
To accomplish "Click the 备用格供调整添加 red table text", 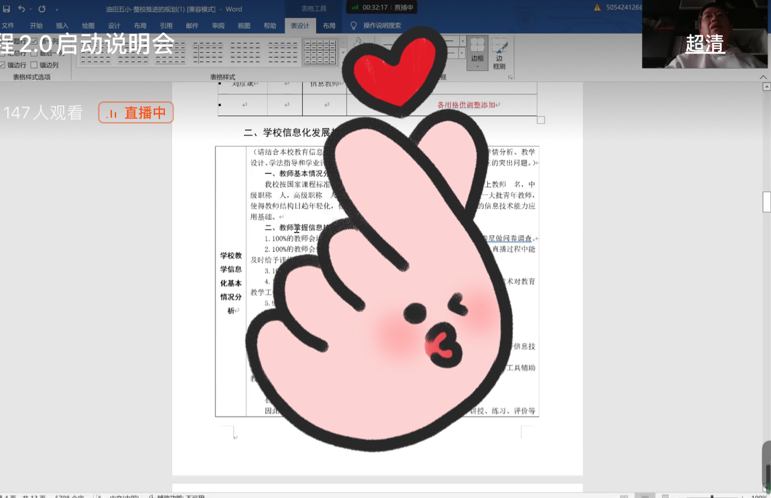I will 469,105.
